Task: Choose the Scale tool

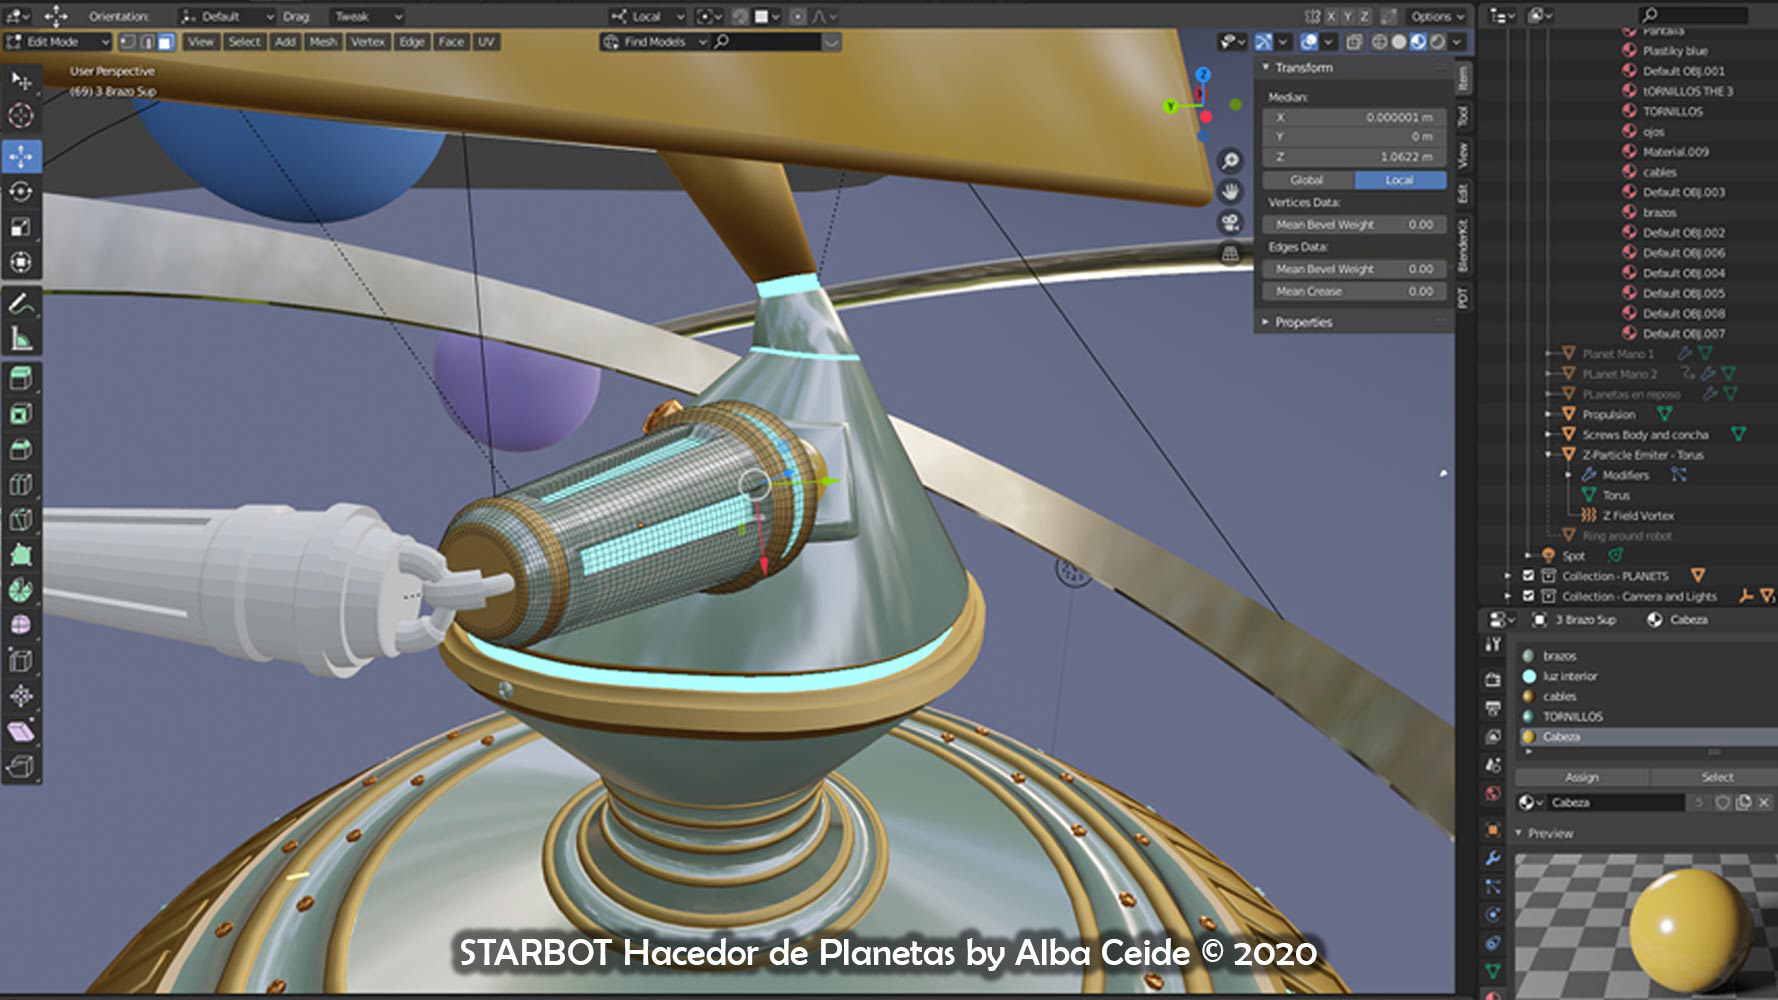Action: pyautogui.click(x=20, y=227)
